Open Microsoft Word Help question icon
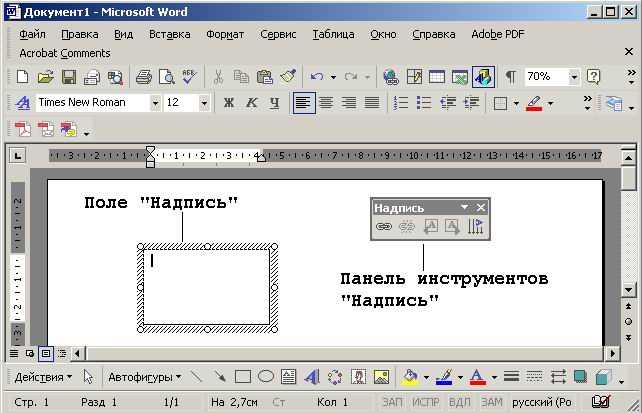Viewport: 642px width, 413px height. tap(593, 77)
